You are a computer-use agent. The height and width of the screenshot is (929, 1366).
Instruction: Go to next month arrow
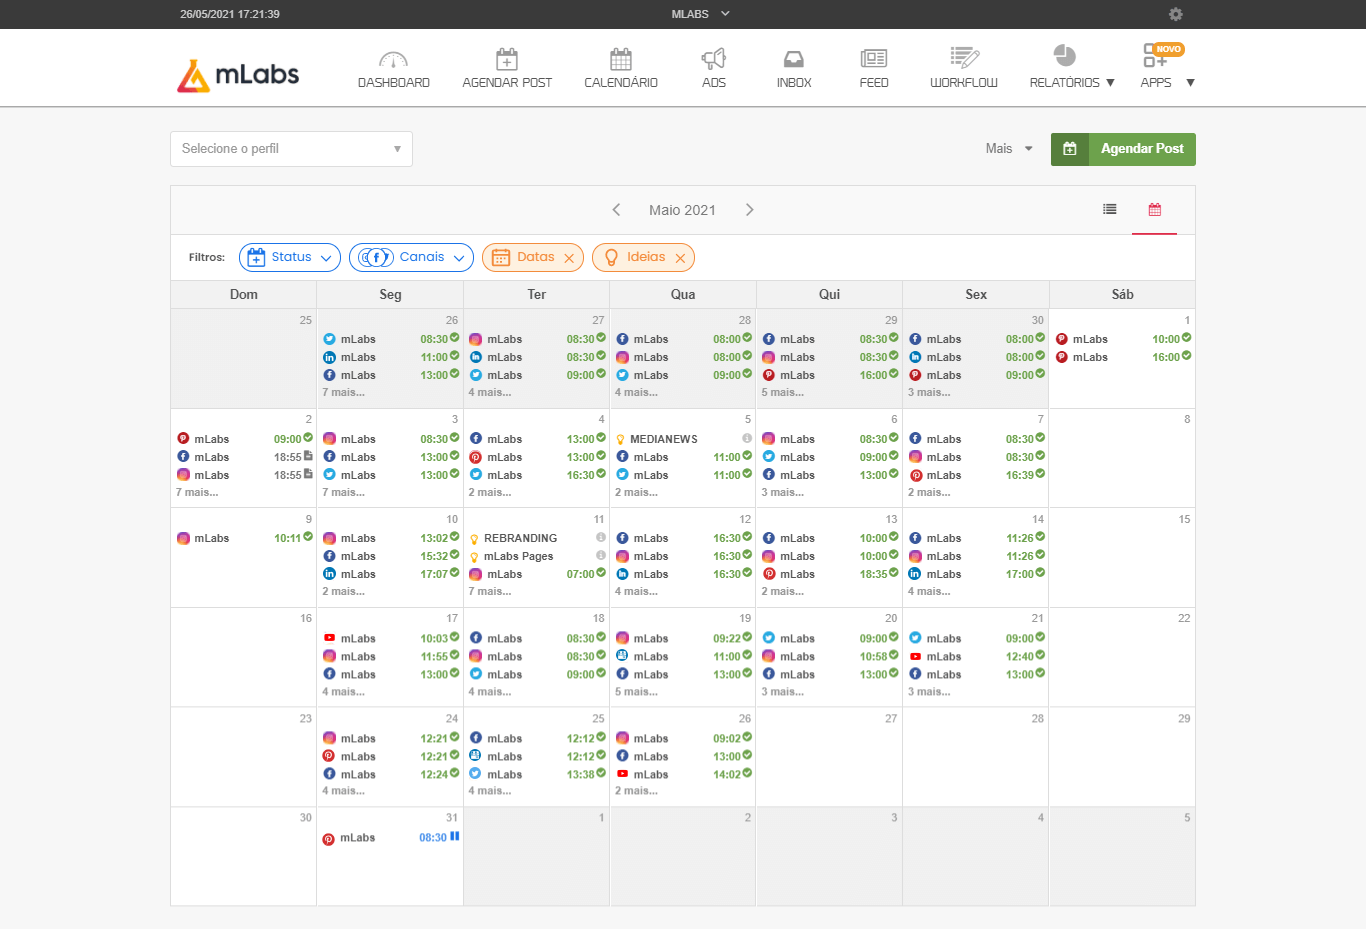click(750, 210)
